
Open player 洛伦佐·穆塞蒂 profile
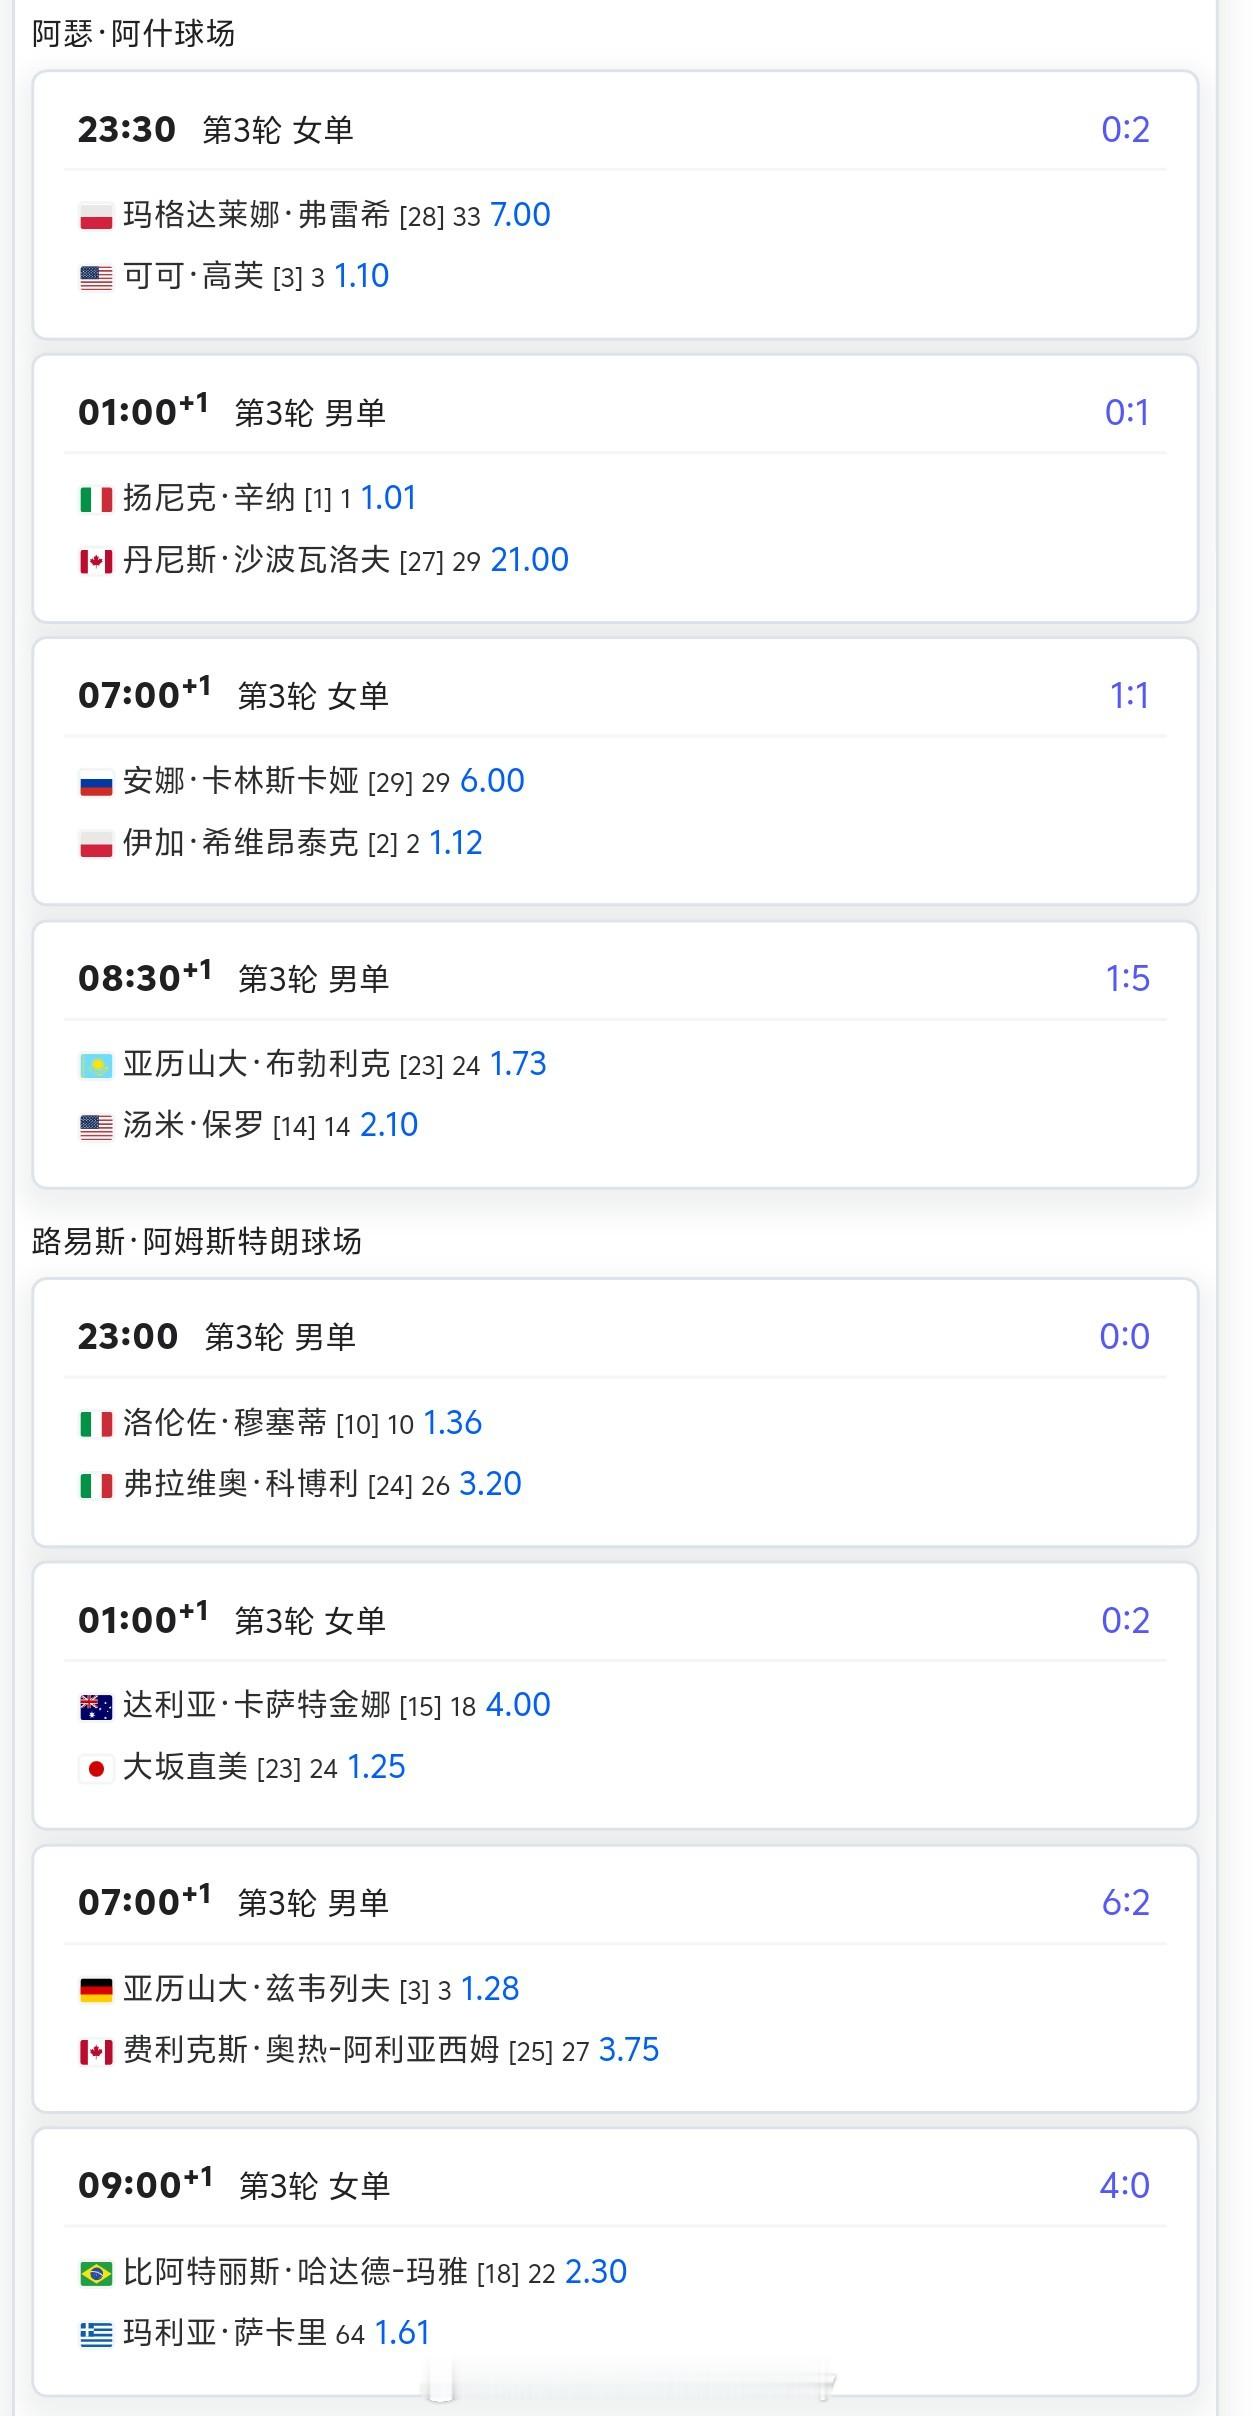pyautogui.click(x=225, y=1423)
